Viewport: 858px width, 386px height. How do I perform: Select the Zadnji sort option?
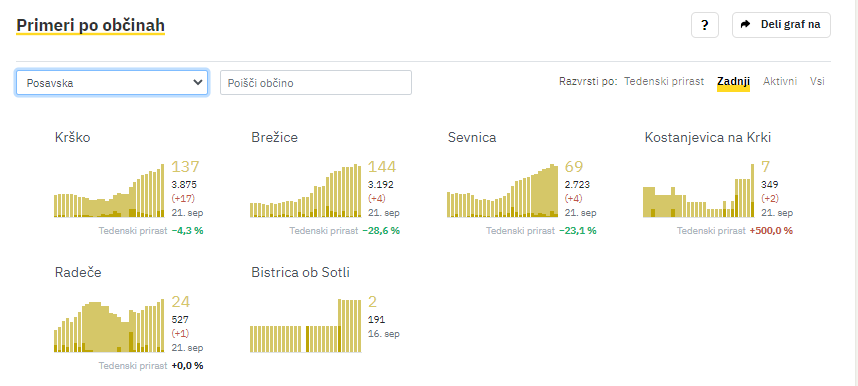click(733, 82)
